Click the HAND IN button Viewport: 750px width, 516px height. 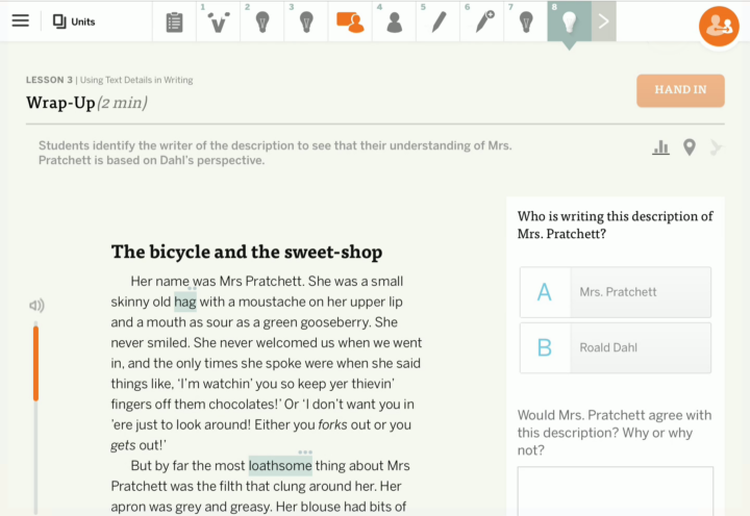[x=680, y=90]
